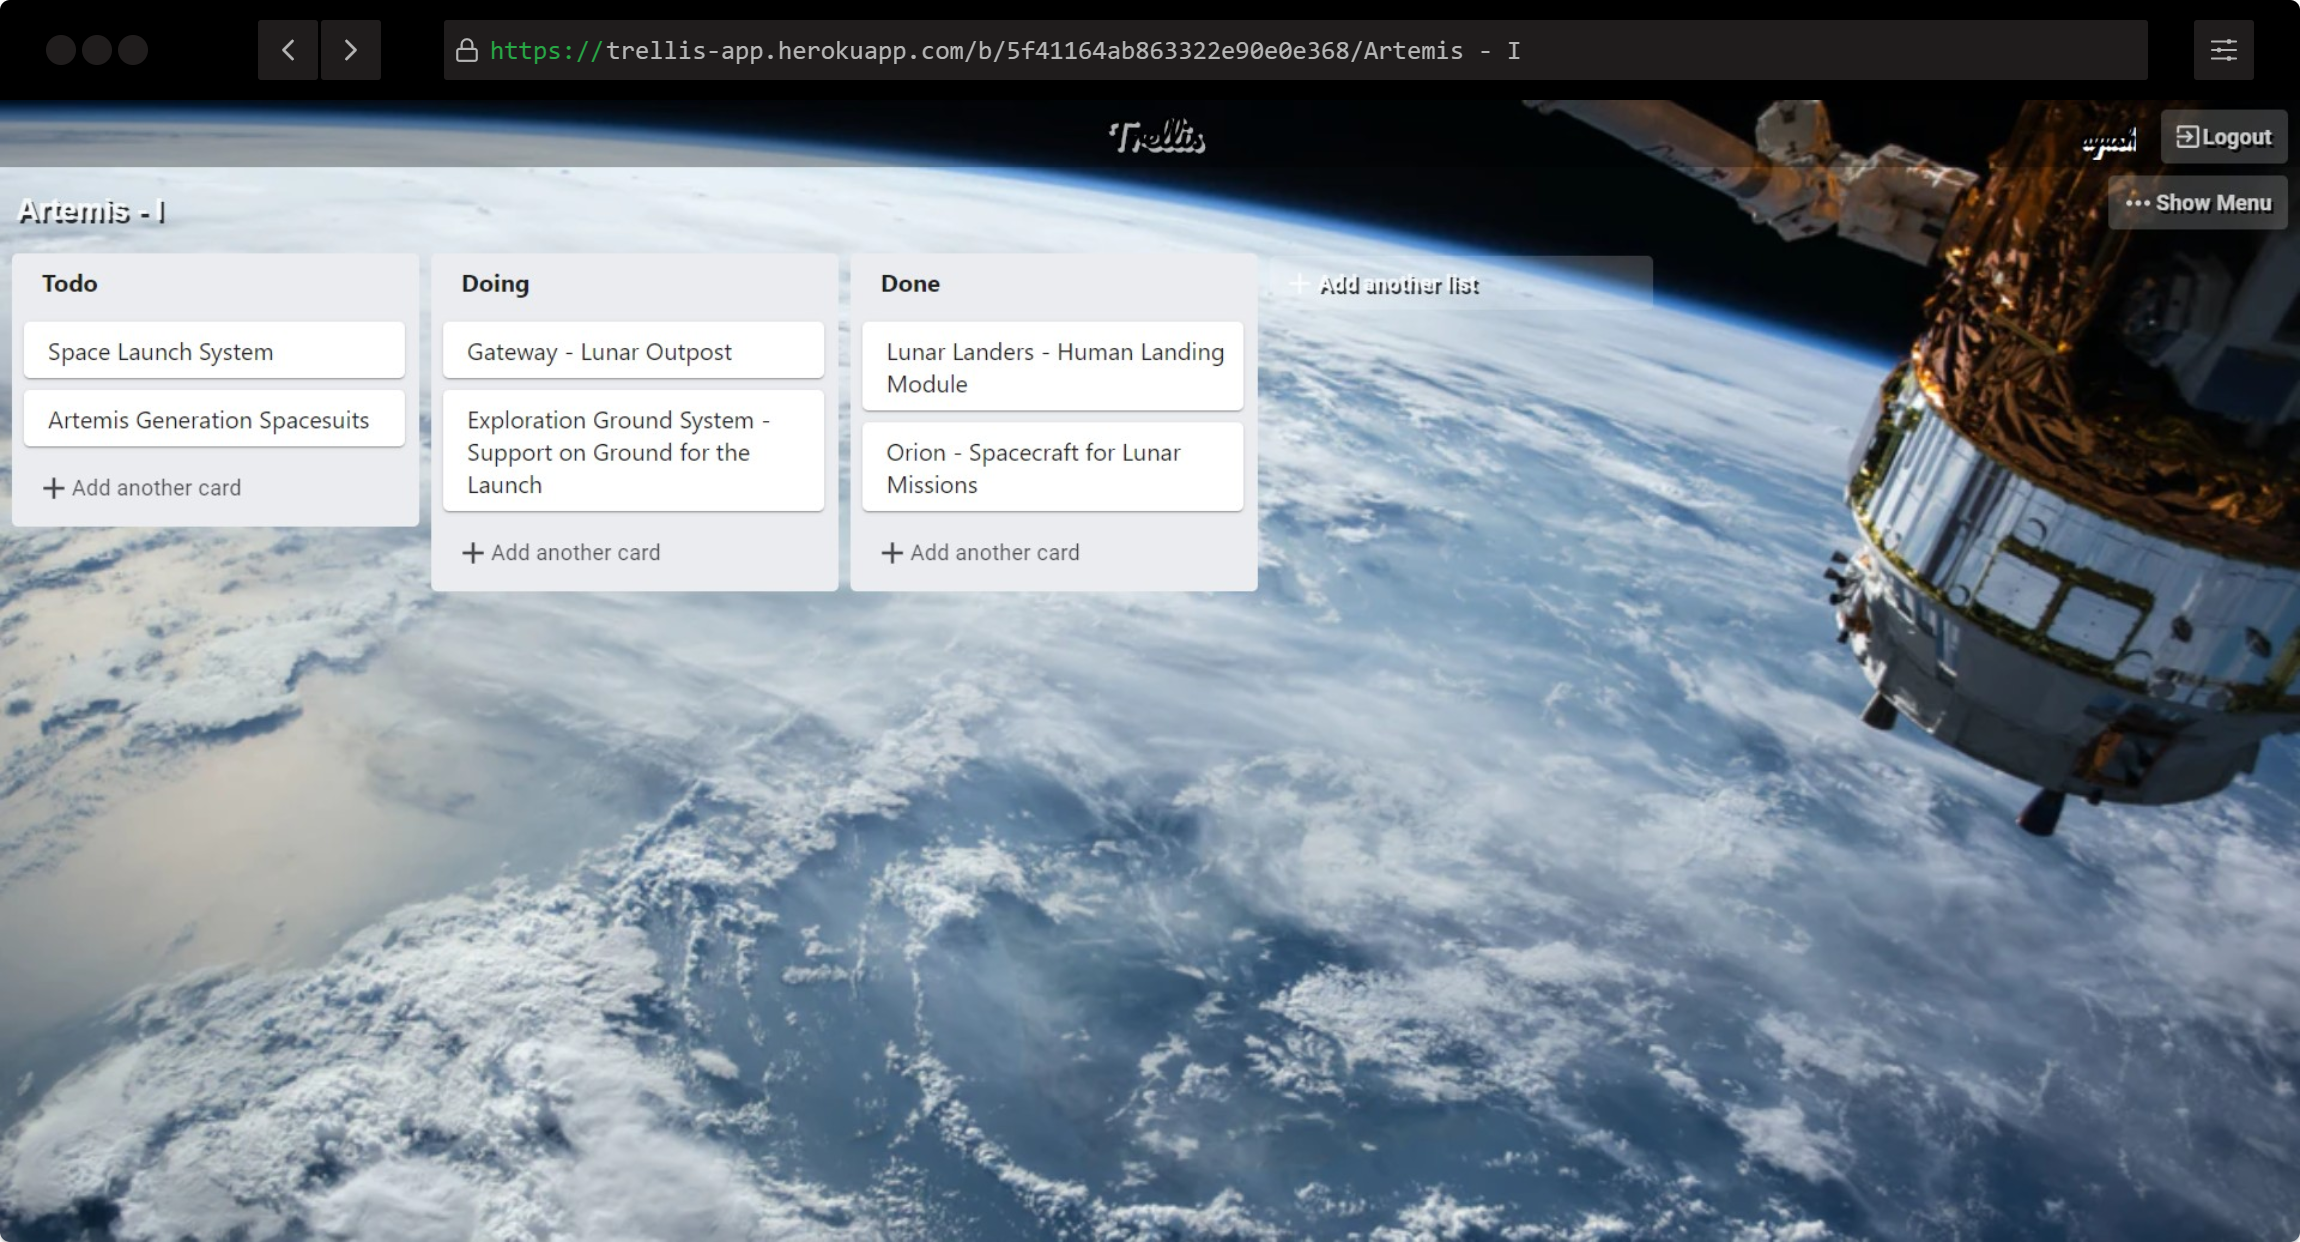Open the Space Launch System card
The width and height of the screenshot is (2300, 1242).
coord(214,351)
